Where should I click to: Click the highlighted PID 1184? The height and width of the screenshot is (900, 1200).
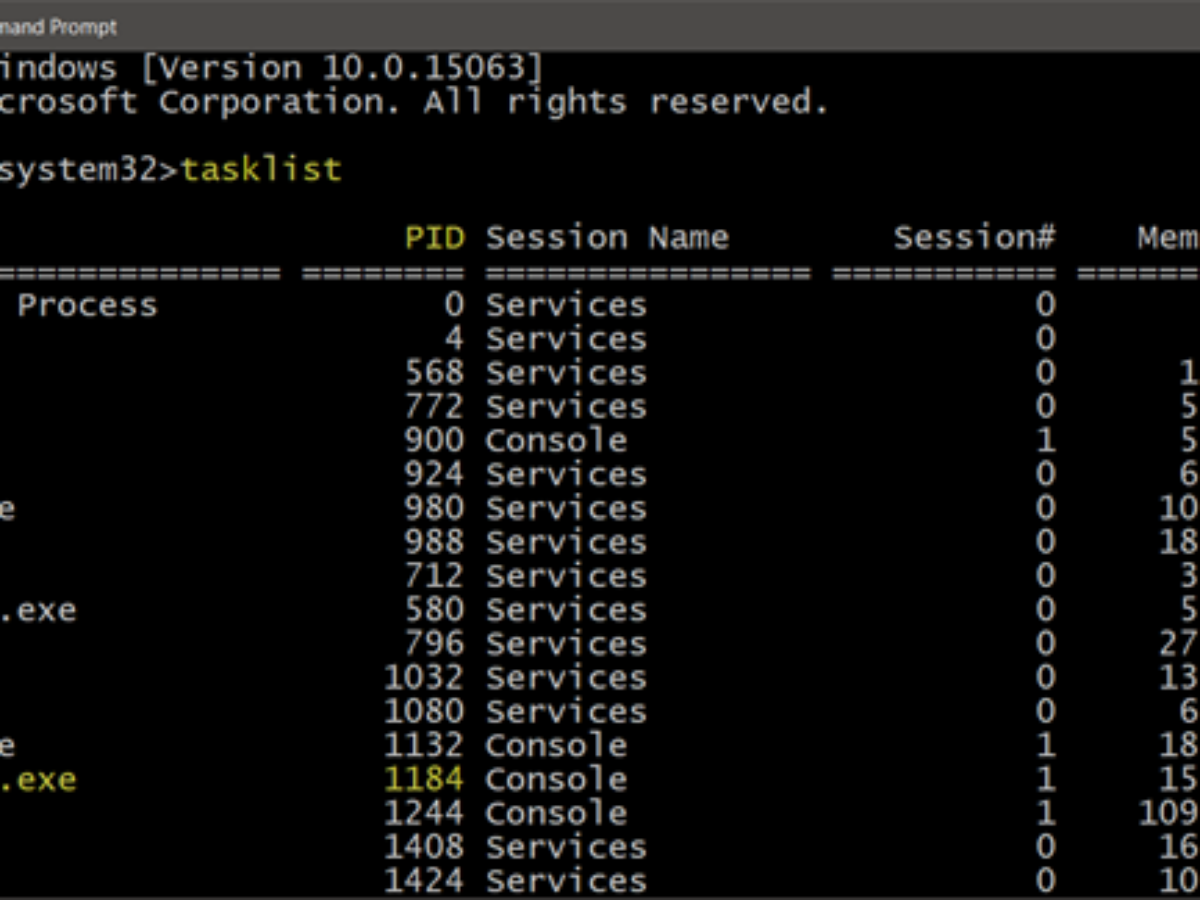click(x=424, y=779)
